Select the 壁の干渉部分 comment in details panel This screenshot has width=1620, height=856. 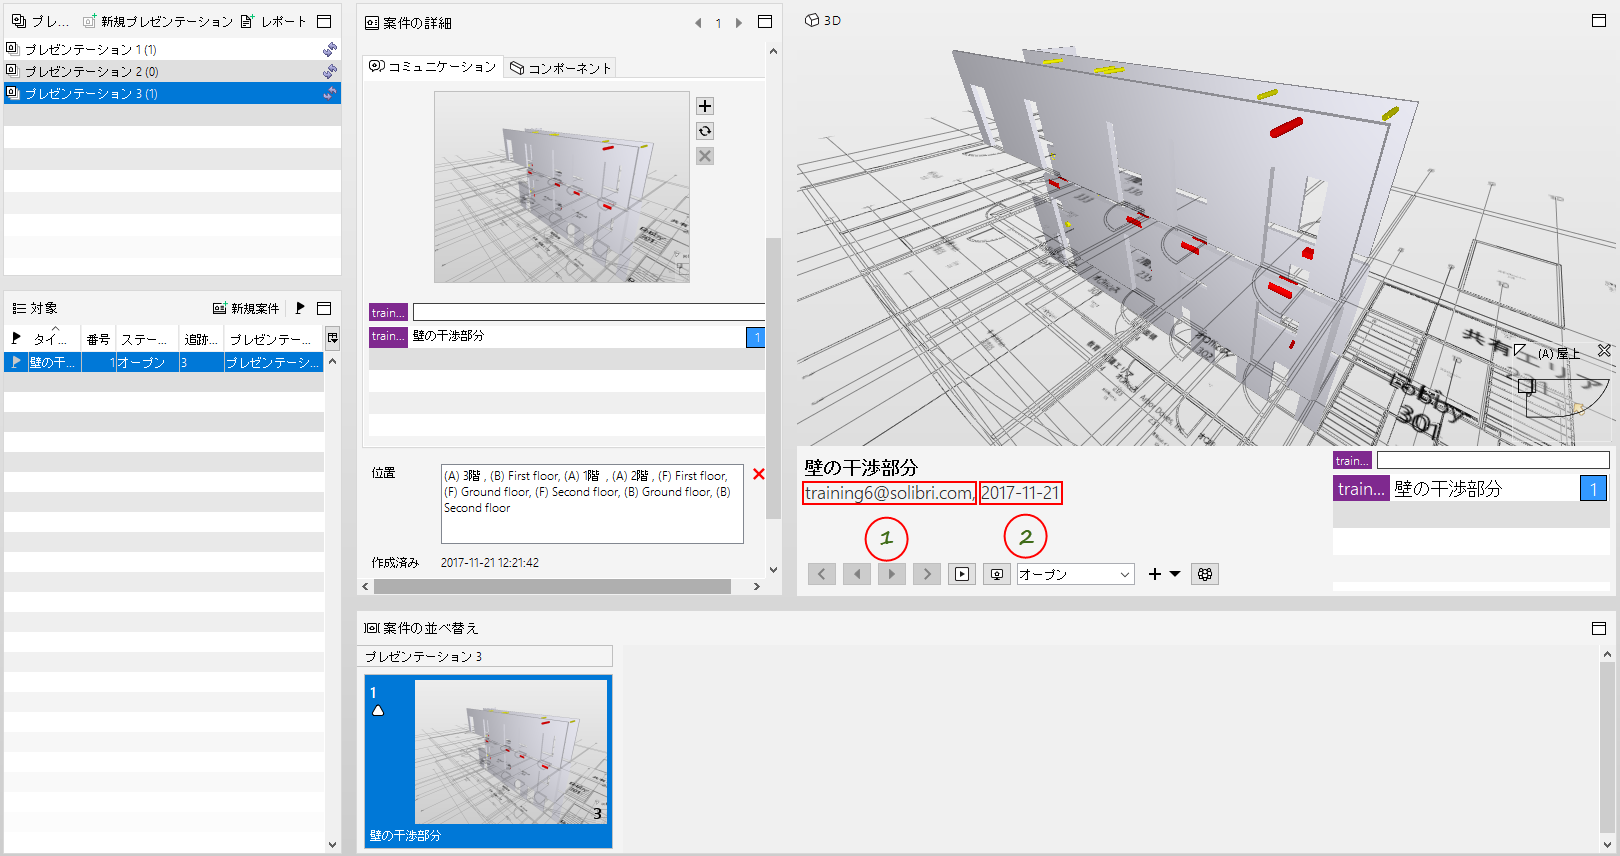pos(566,336)
